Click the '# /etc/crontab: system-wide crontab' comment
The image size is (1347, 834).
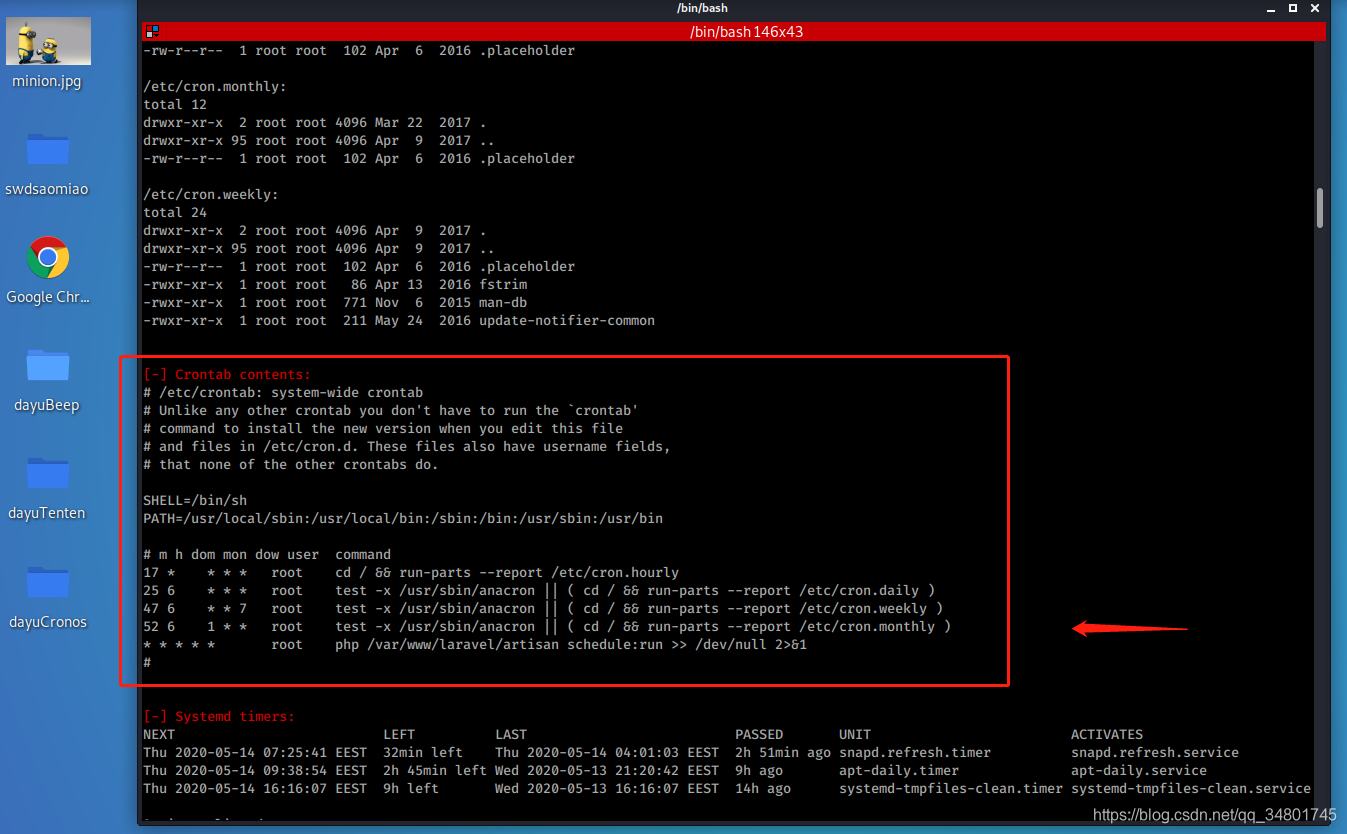(x=283, y=393)
